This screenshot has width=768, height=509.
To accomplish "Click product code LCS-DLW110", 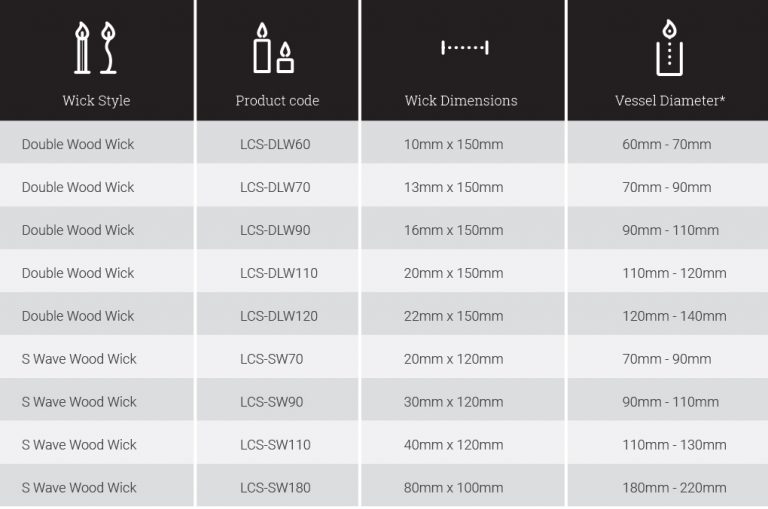I will pos(279,273).
